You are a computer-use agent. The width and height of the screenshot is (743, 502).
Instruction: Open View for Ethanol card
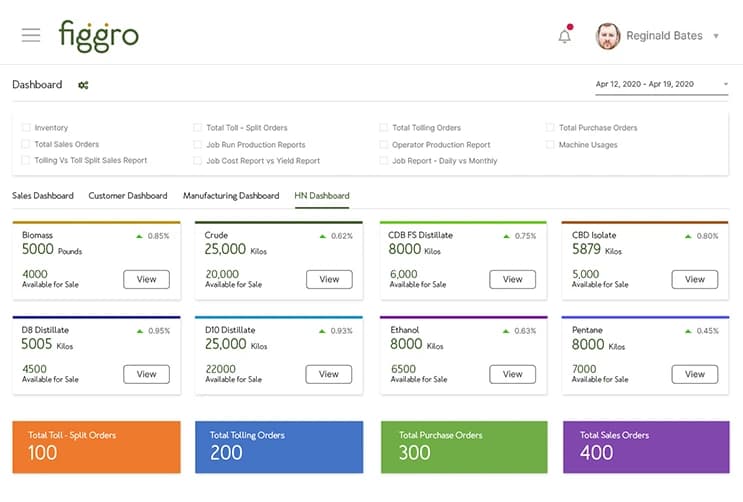(513, 374)
